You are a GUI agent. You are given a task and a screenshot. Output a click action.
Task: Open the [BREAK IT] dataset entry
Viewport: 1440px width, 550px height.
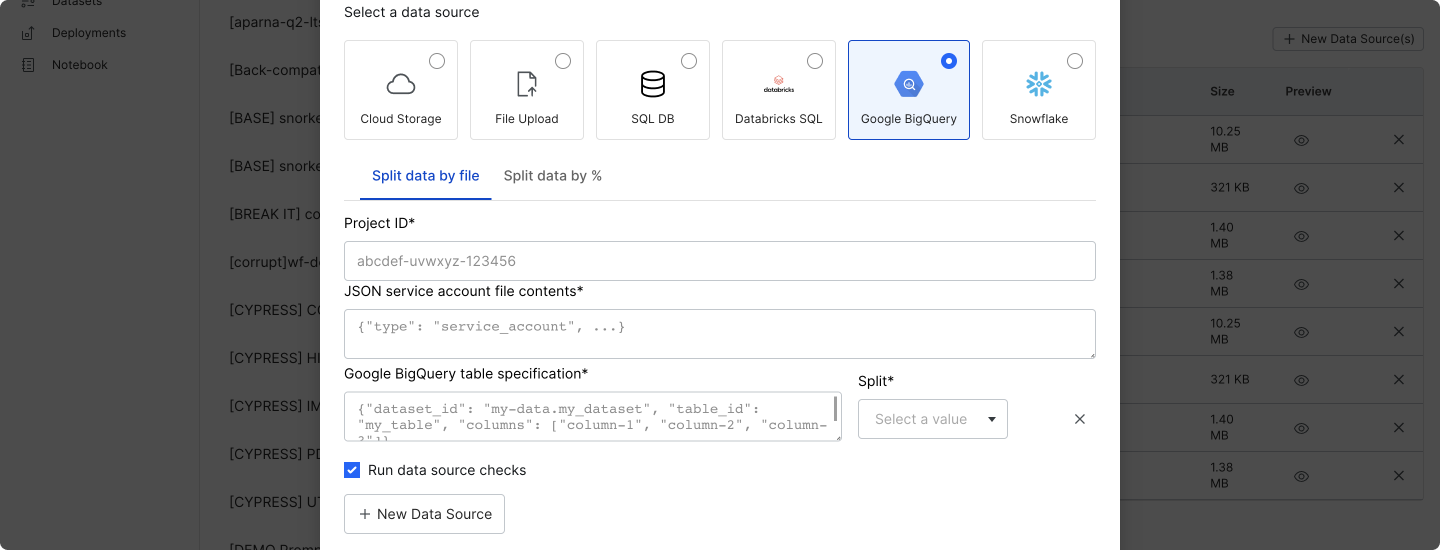[x=275, y=214]
